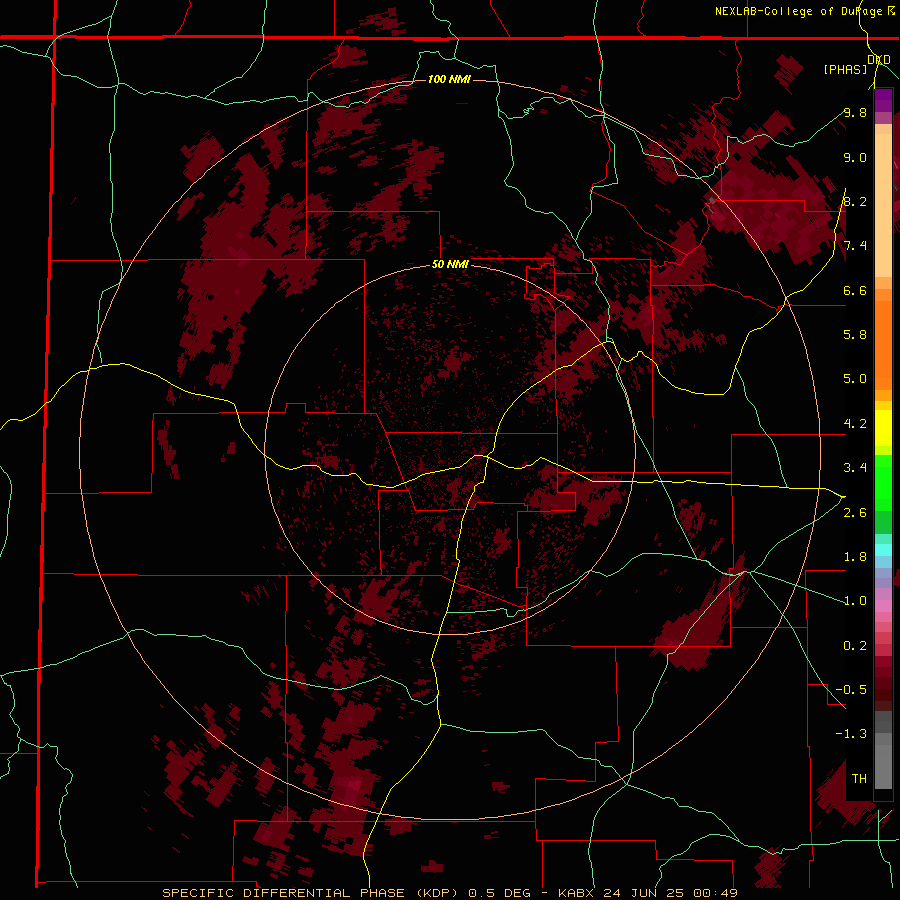
Task: Click the 8.2 color scale label
Action: (855, 201)
